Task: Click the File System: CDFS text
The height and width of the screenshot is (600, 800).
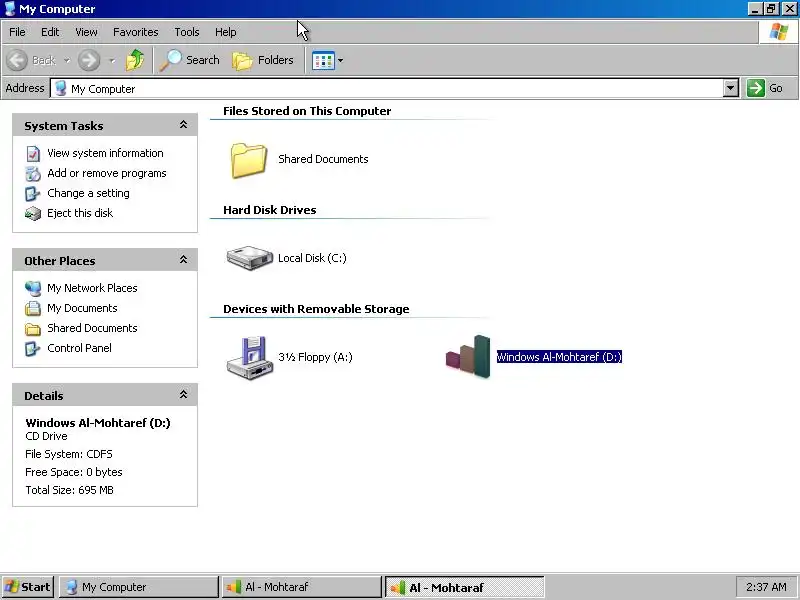Action: click(x=69, y=454)
